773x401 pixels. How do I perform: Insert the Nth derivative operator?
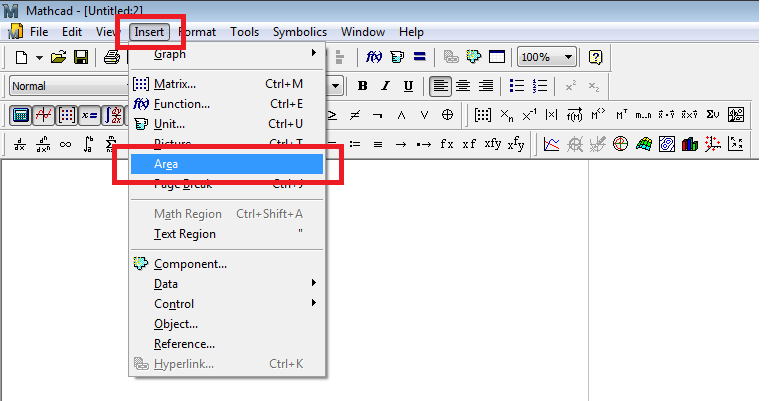pyautogui.click(x=43, y=145)
